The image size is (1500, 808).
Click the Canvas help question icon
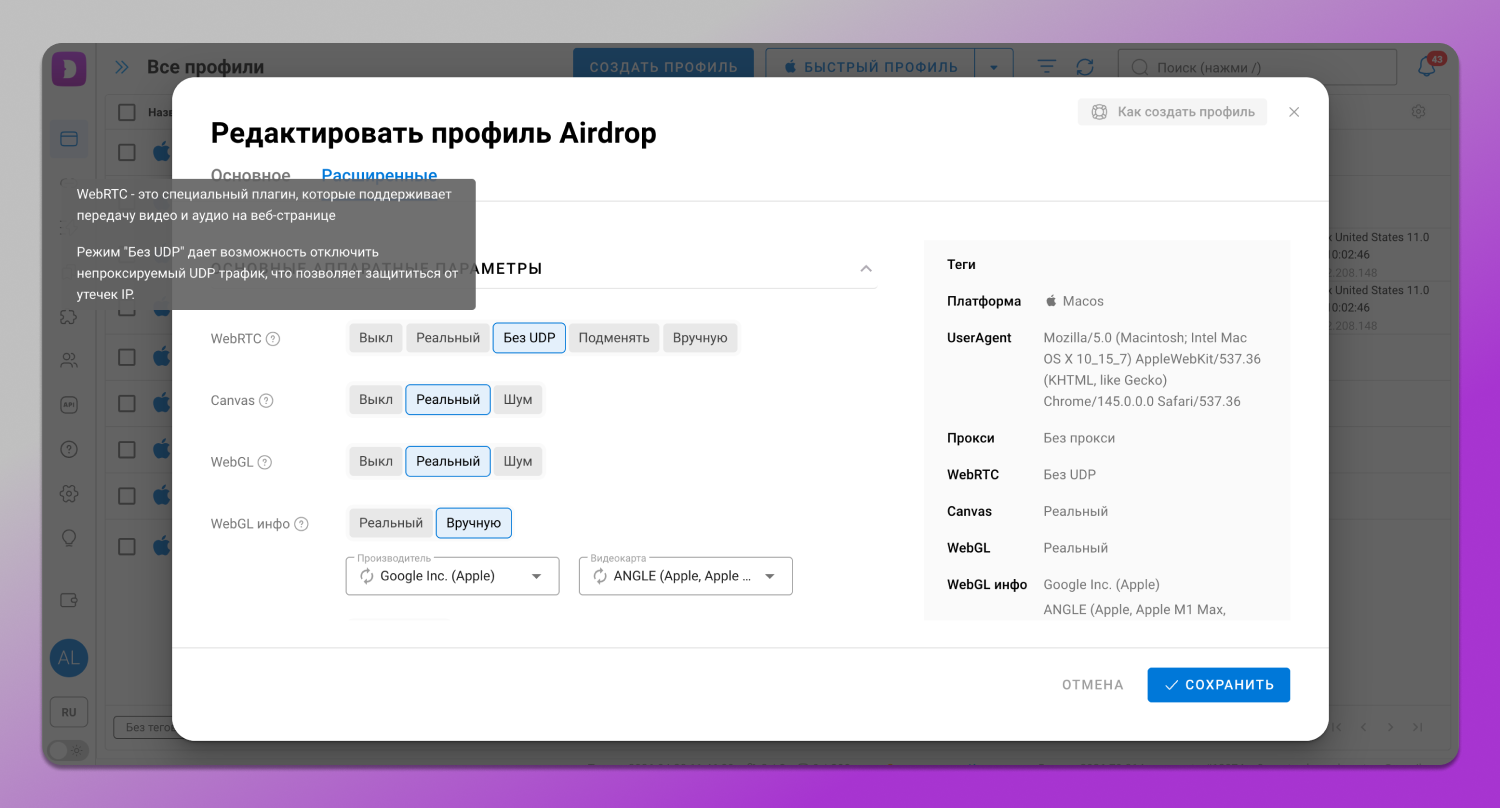coord(266,401)
